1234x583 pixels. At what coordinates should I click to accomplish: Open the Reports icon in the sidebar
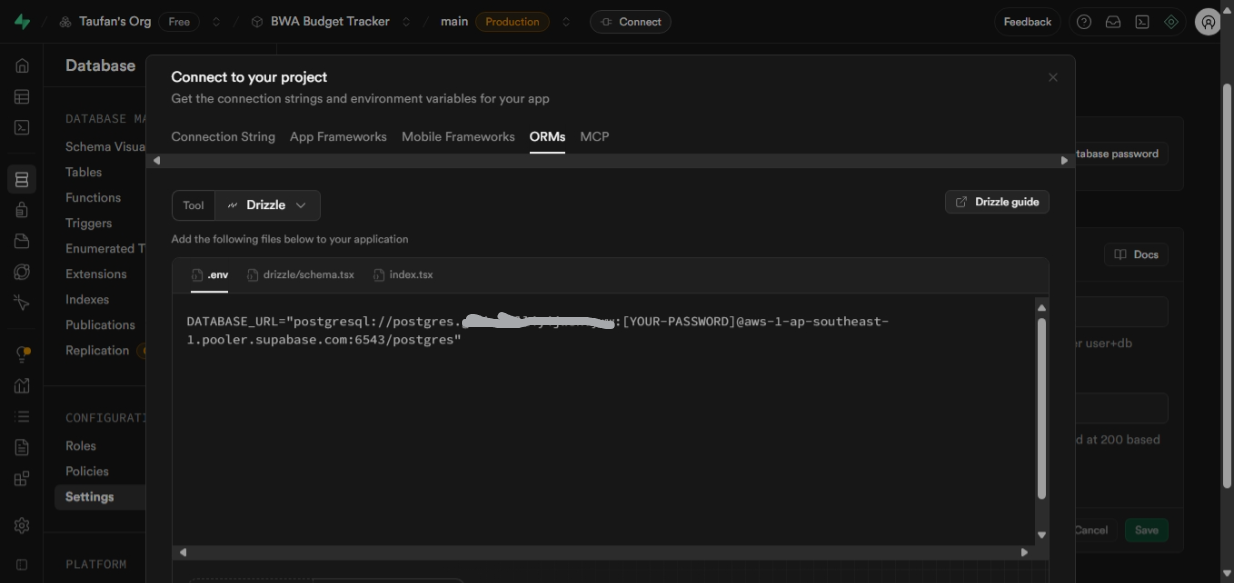[x=22, y=385]
